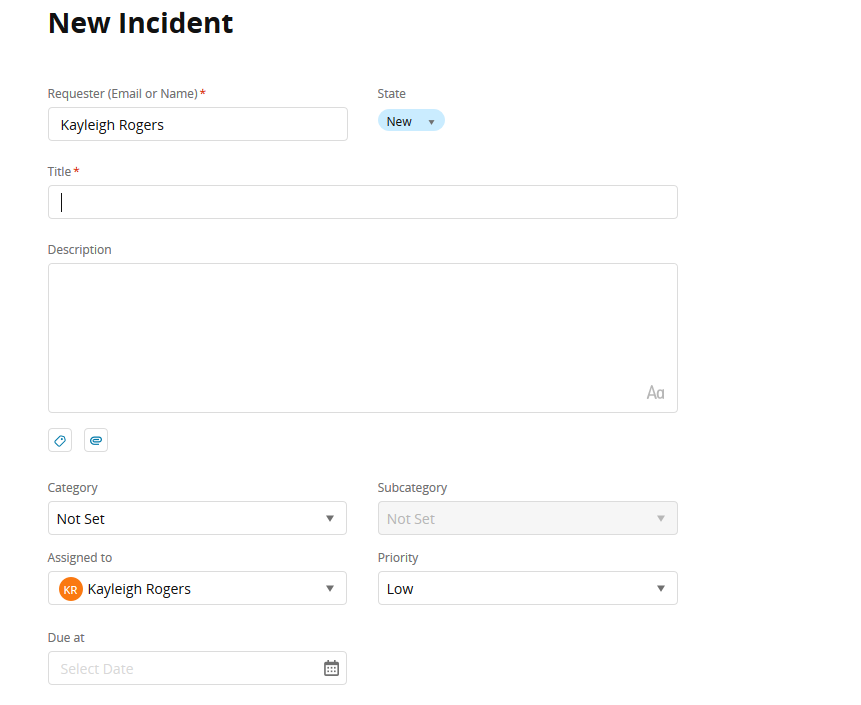Open text formatting options (Aa icon)
This screenshot has width=861, height=705.
point(655,393)
